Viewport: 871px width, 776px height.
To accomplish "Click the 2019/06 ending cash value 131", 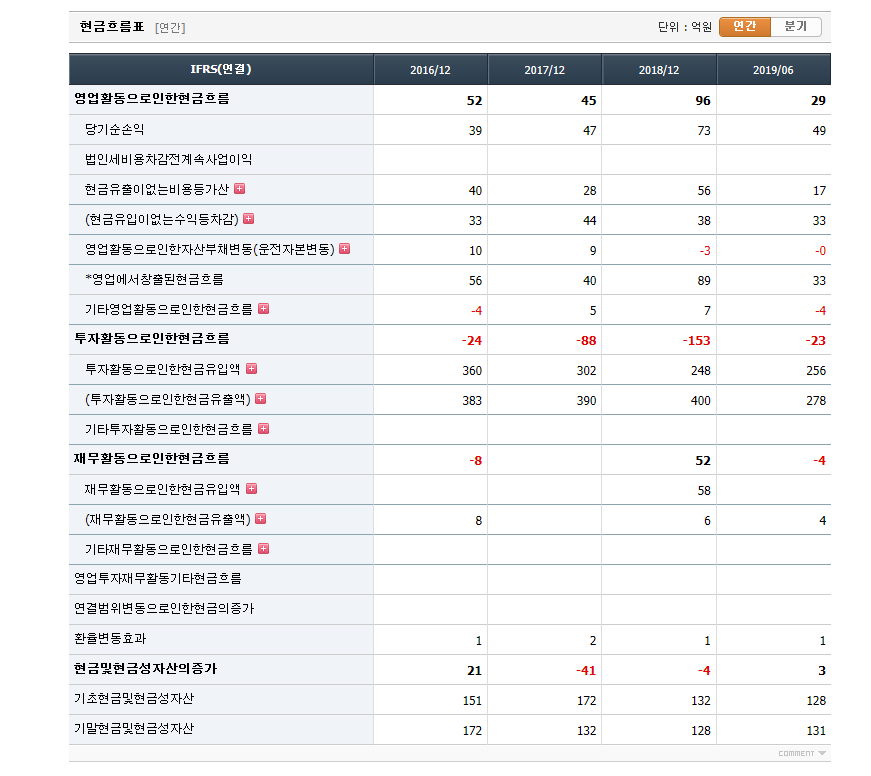I will tap(816, 730).
